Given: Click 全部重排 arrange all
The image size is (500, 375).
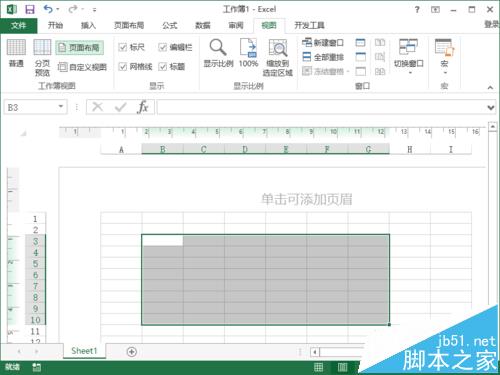Looking at the screenshot, I should click(x=323, y=57).
